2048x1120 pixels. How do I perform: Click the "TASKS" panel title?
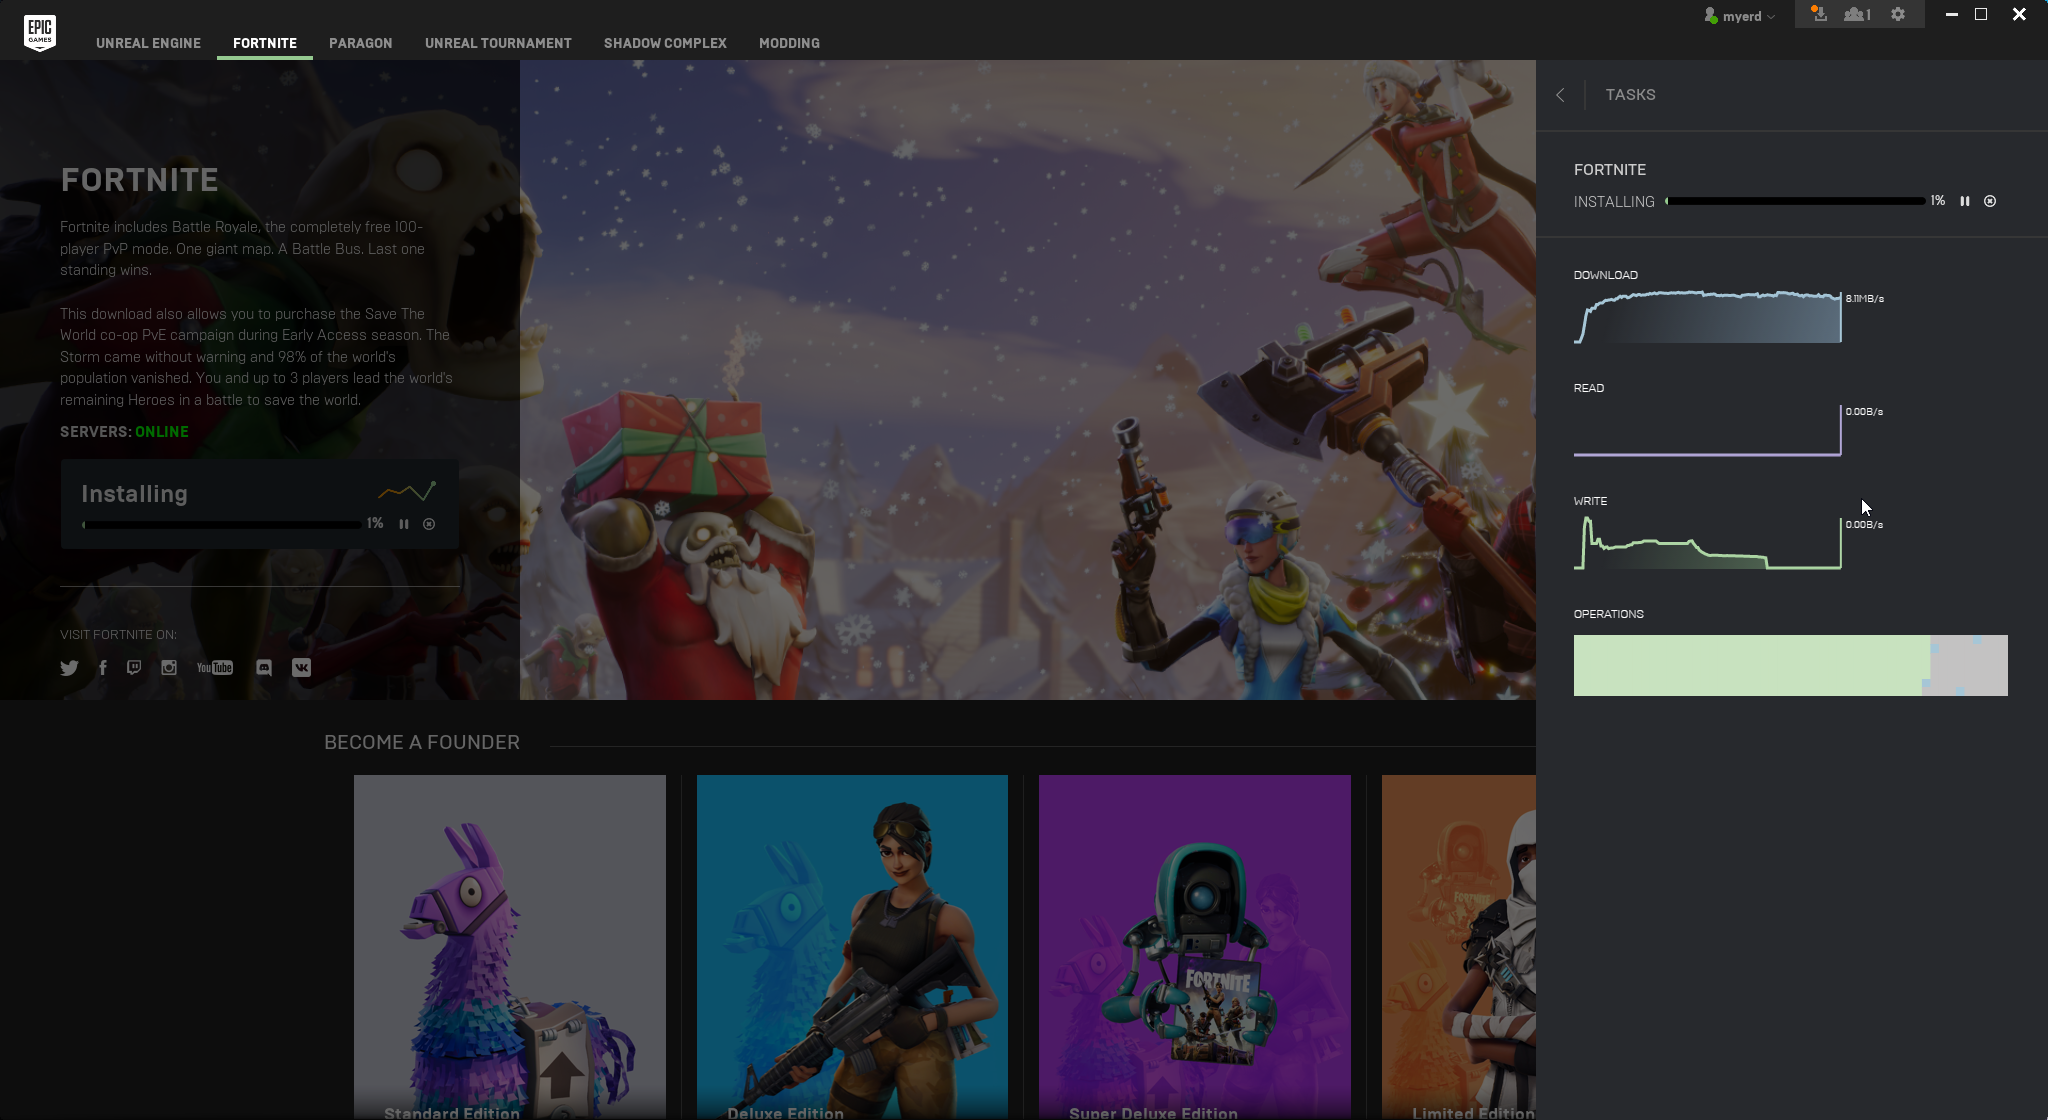pos(1631,95)
